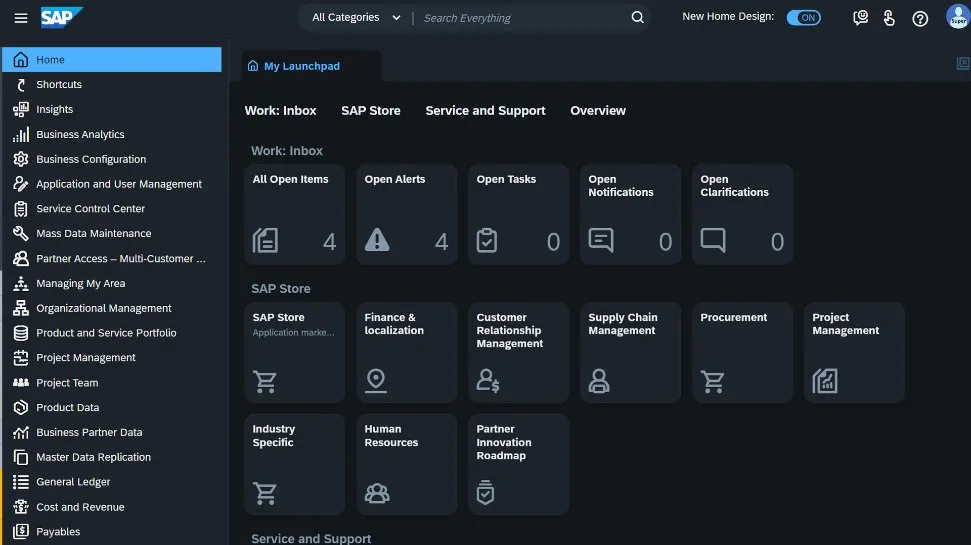This screenshot has width=971, height=545.
Task: Click the Search Everything input field
Action: pos(520,18)
